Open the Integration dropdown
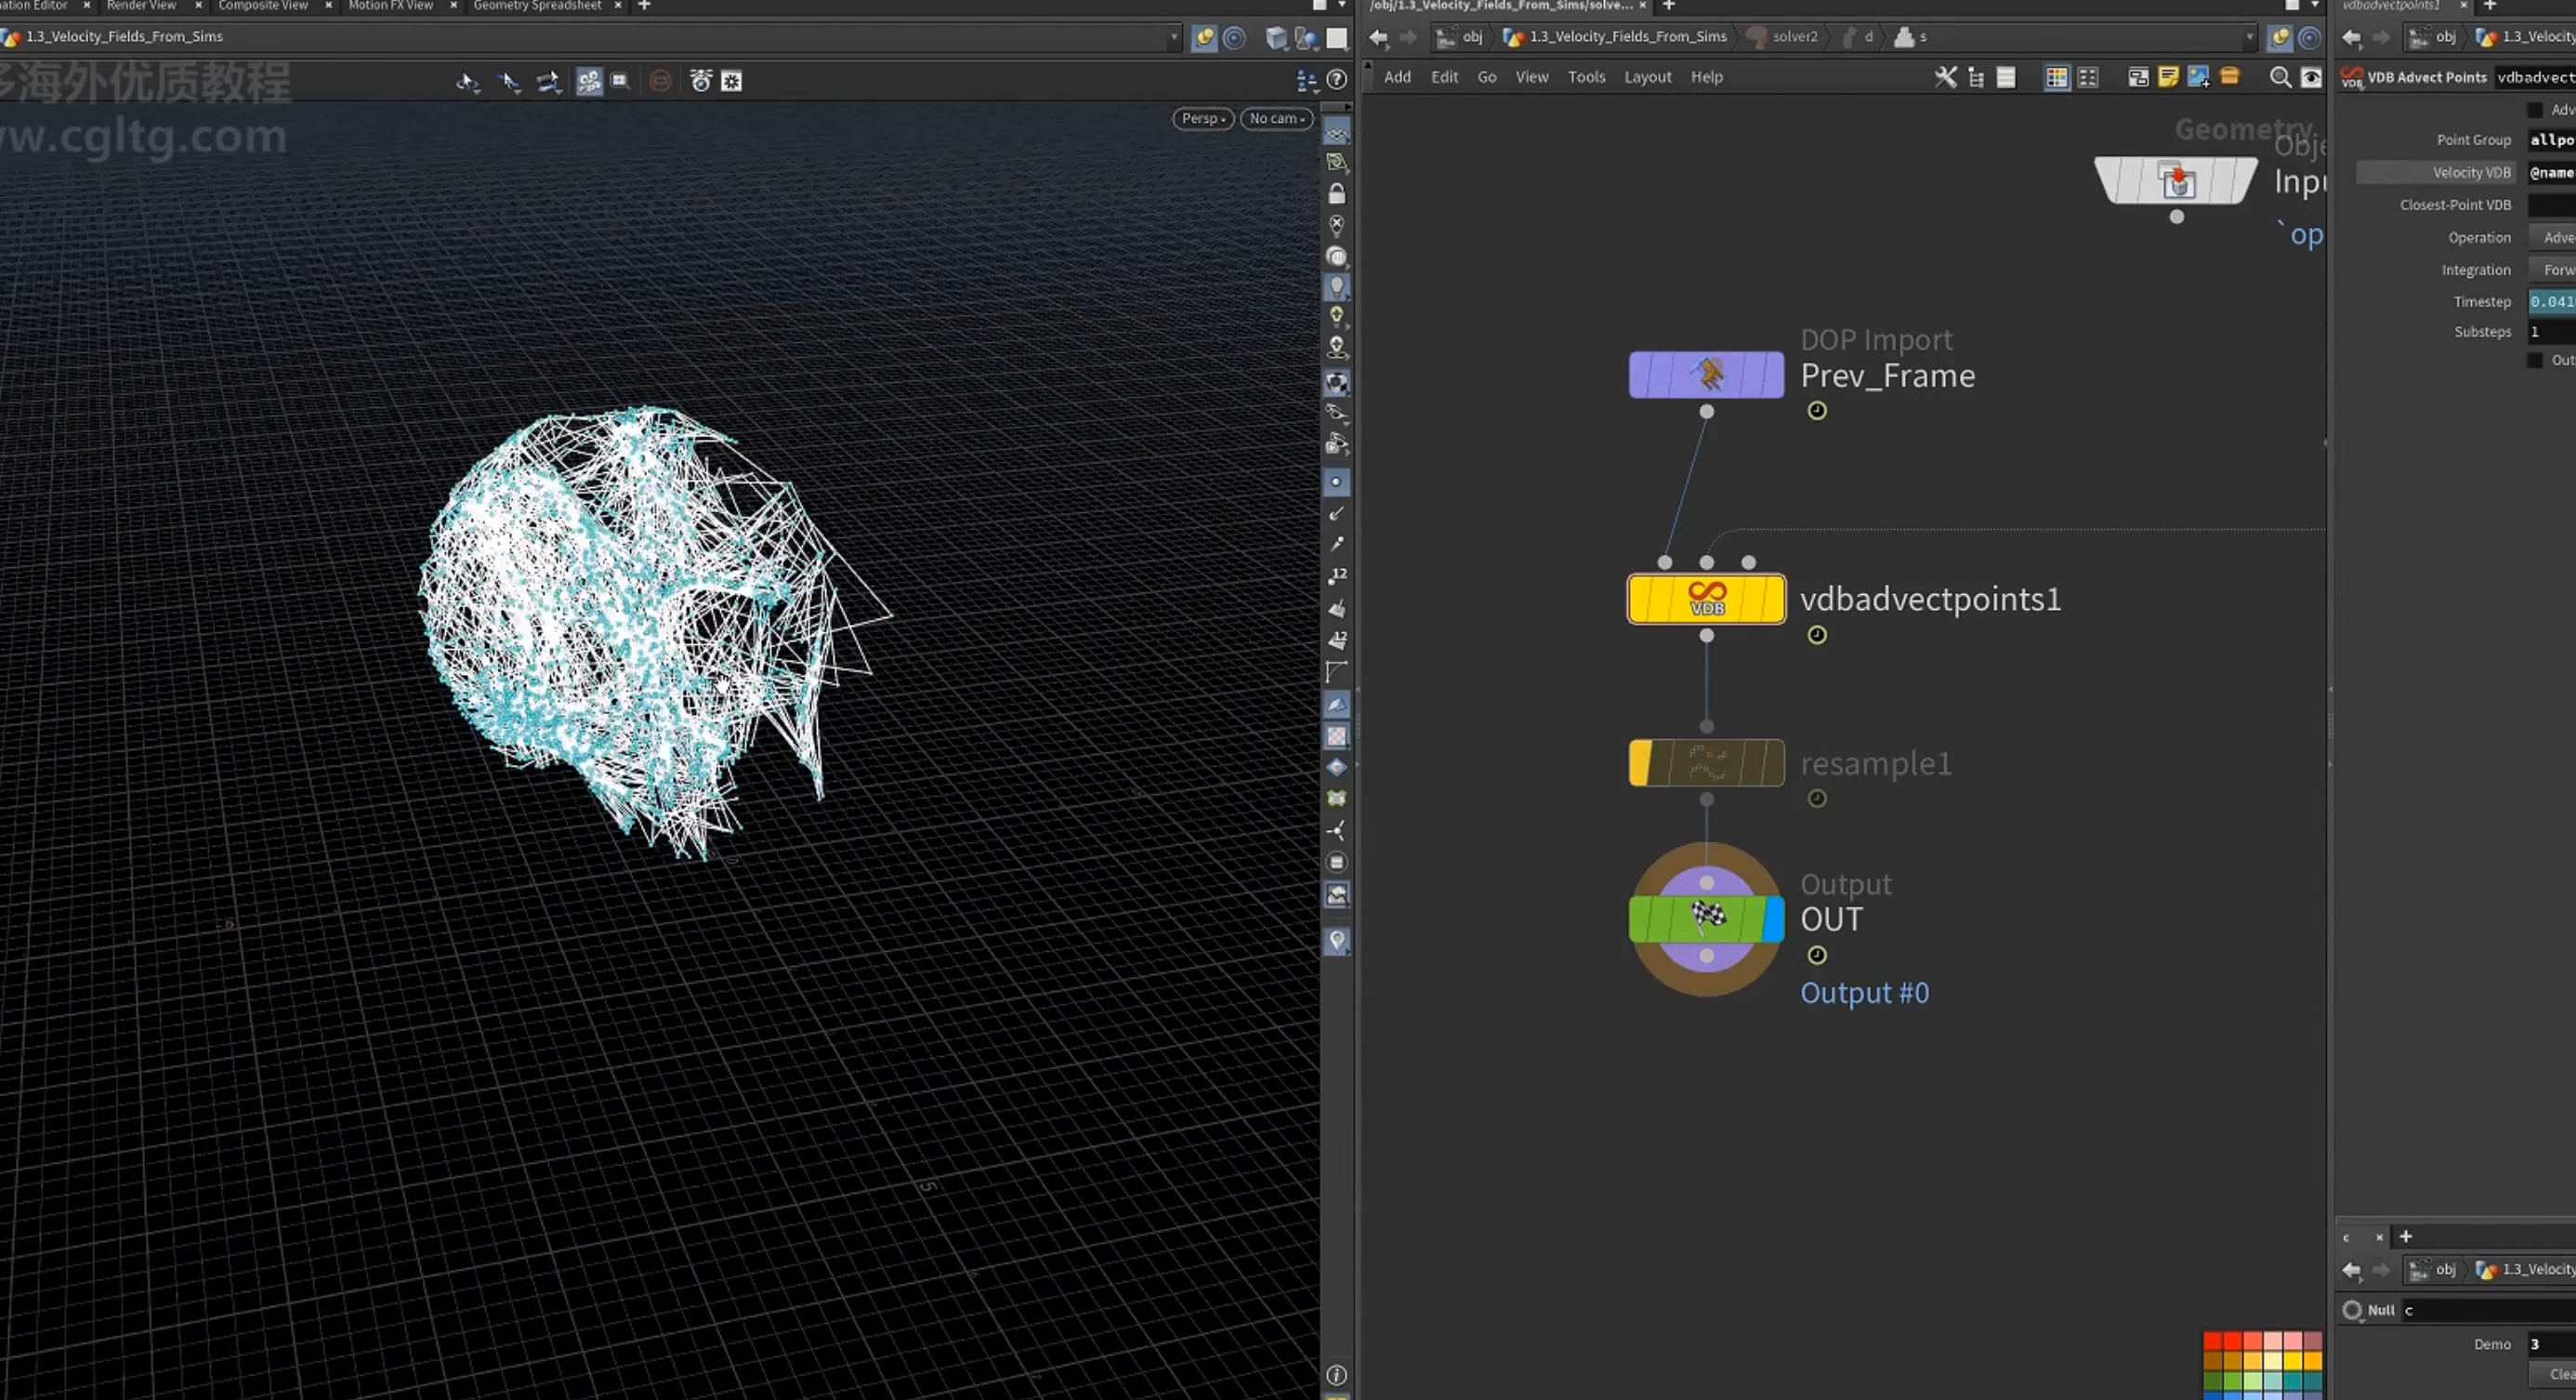Viewport: 2576px width, 1400px height. [x=2553, y=269]
